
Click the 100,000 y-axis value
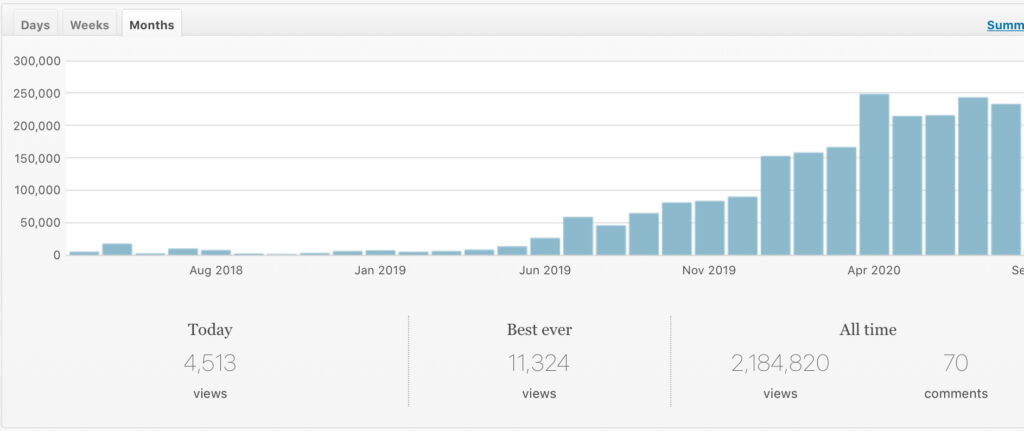[x=37, y=190]
